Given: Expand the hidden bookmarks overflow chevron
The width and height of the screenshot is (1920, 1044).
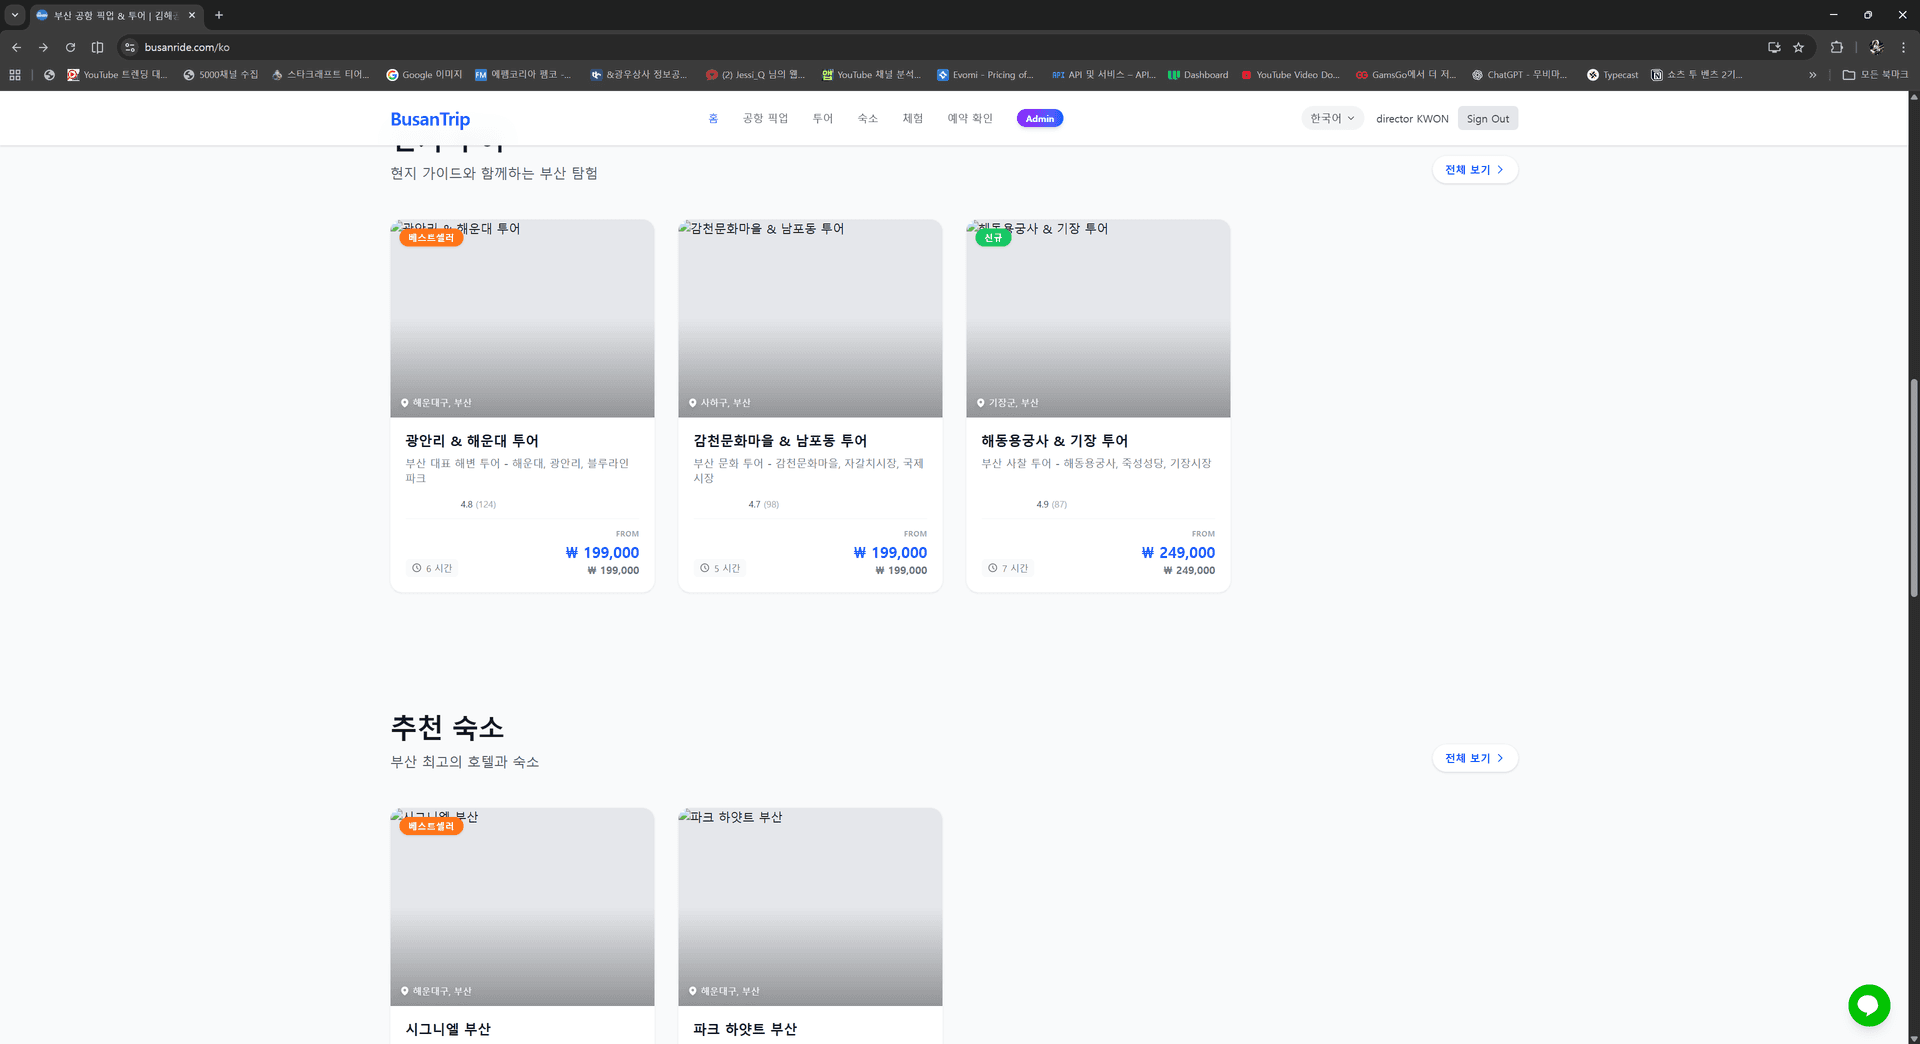Looking at the screenshot, I should click(1812, 75).
